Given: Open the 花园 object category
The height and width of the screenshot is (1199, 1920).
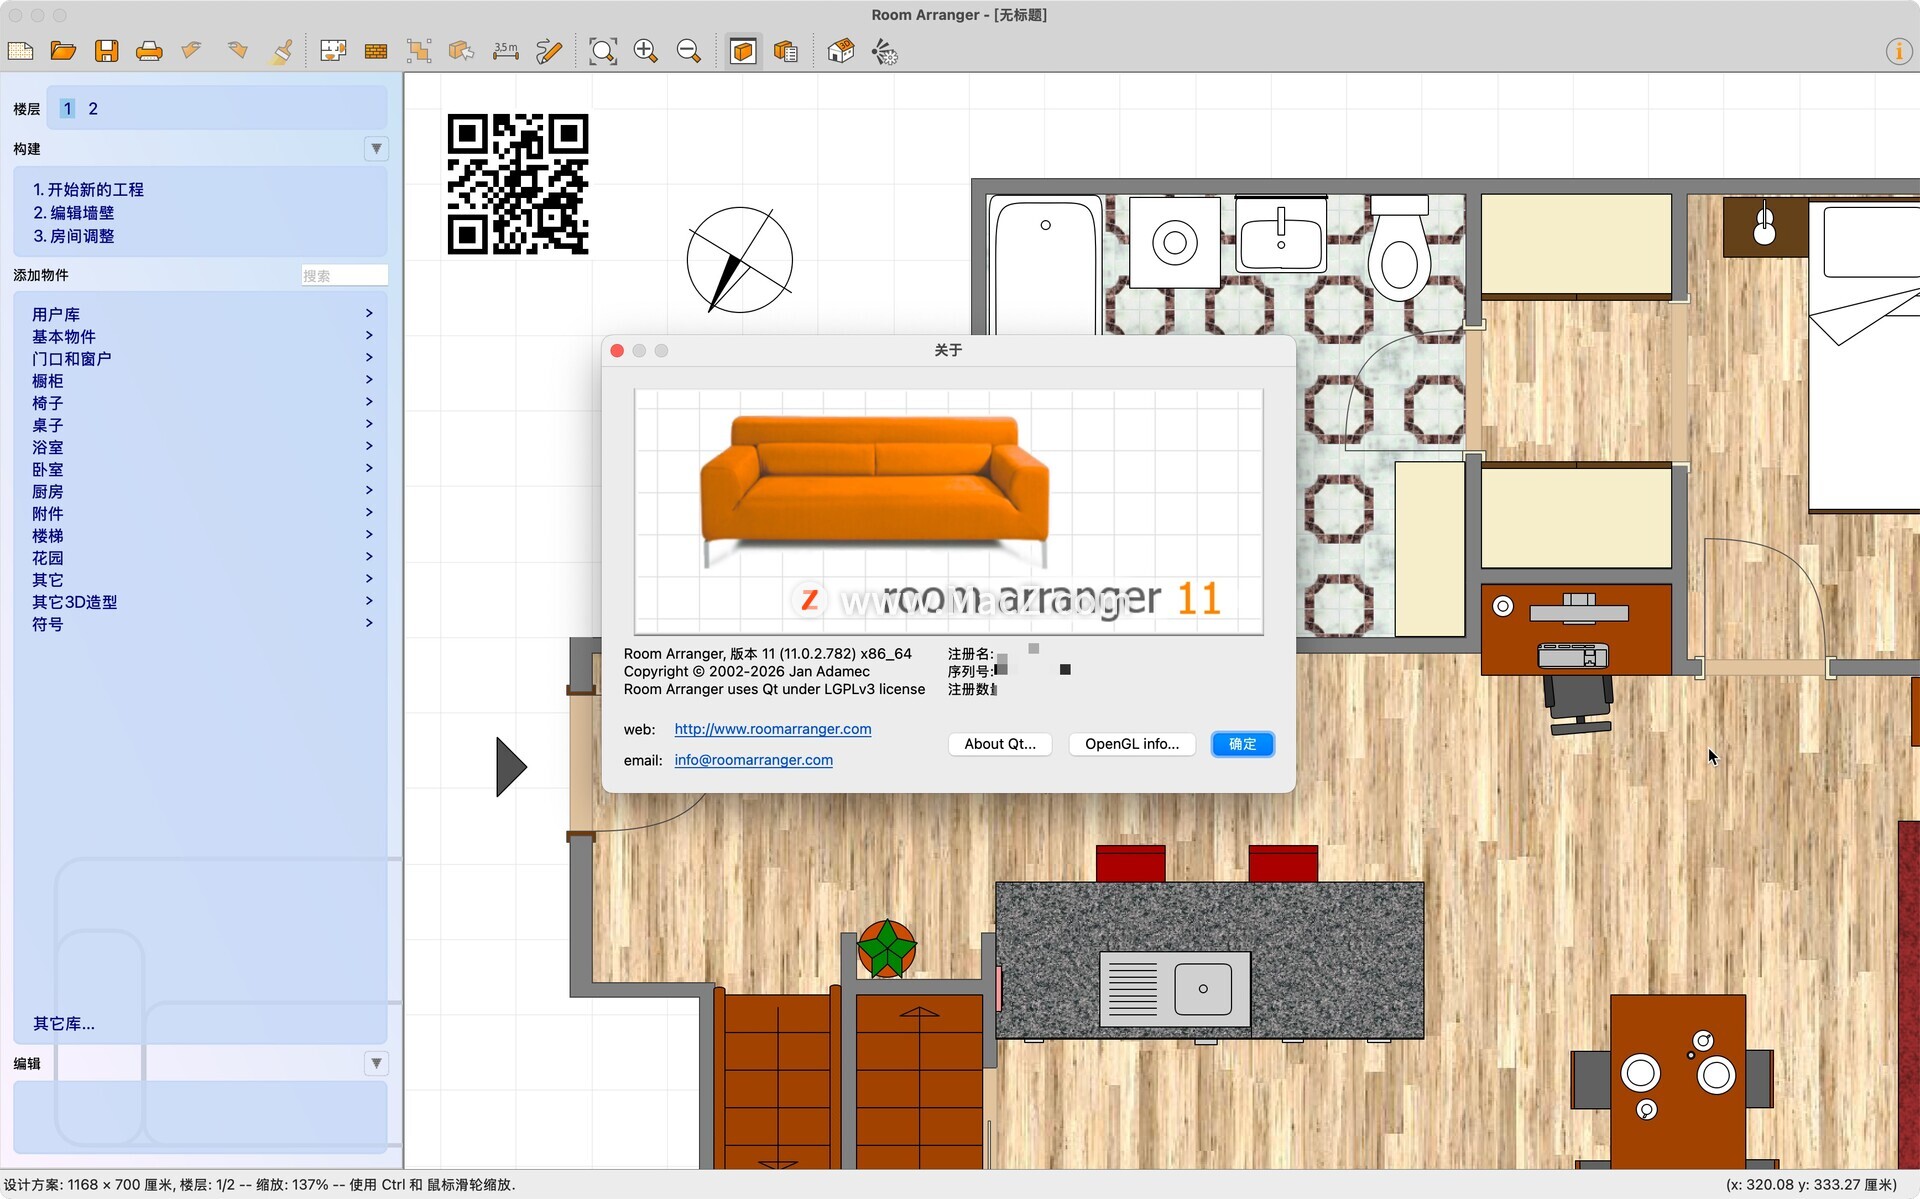Looking at the screenshot, I should 202,557.
